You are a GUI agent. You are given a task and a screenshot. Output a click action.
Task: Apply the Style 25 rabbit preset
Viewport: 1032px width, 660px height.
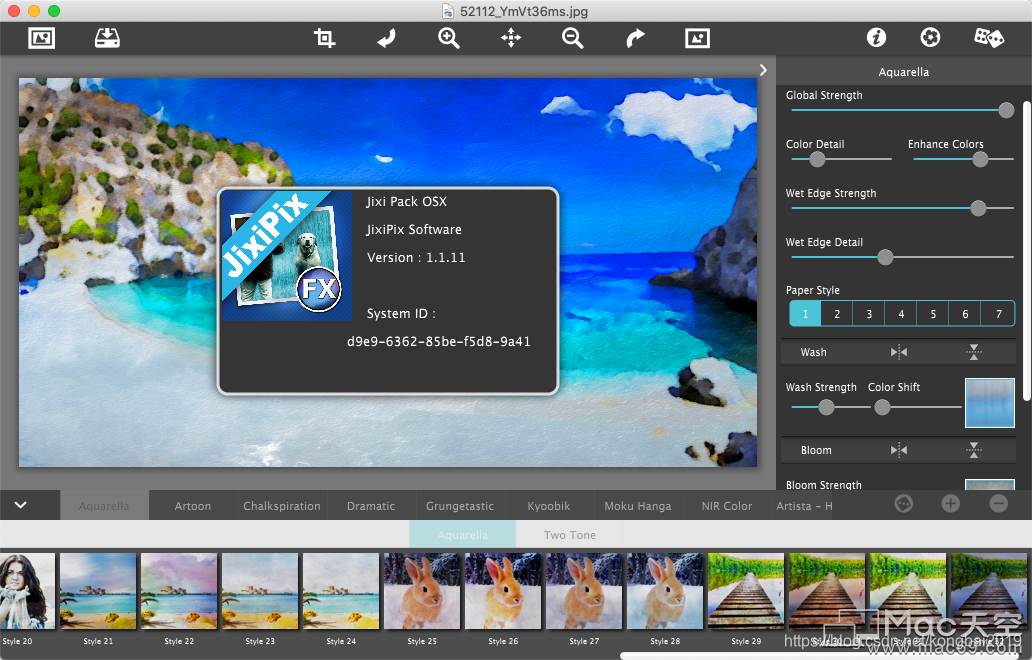pos(422,591)
